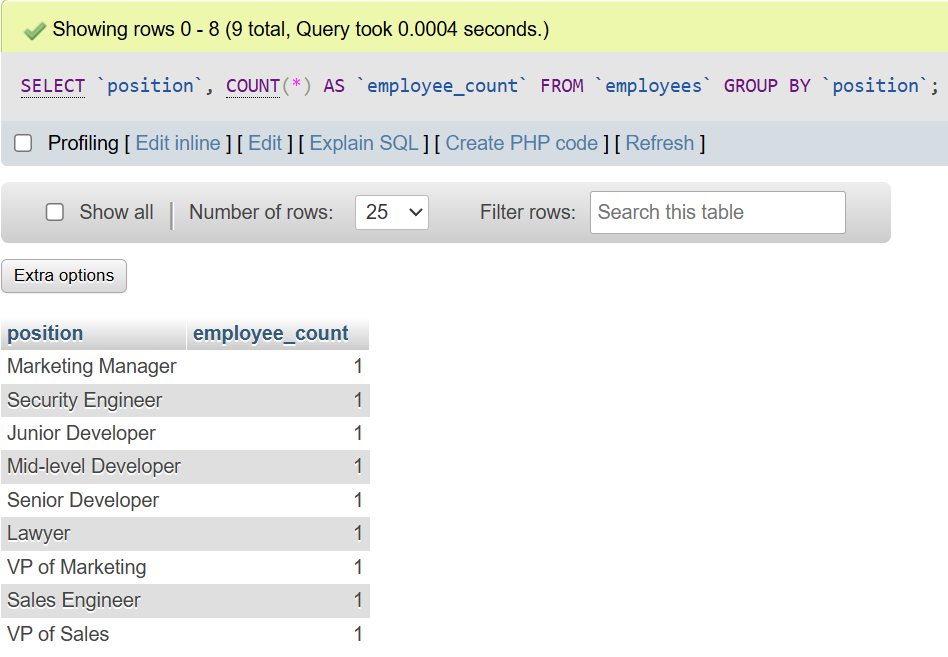948x657 pixels.
Task: Enable the Profiling checkbox
Action: [x=23, y=144]
